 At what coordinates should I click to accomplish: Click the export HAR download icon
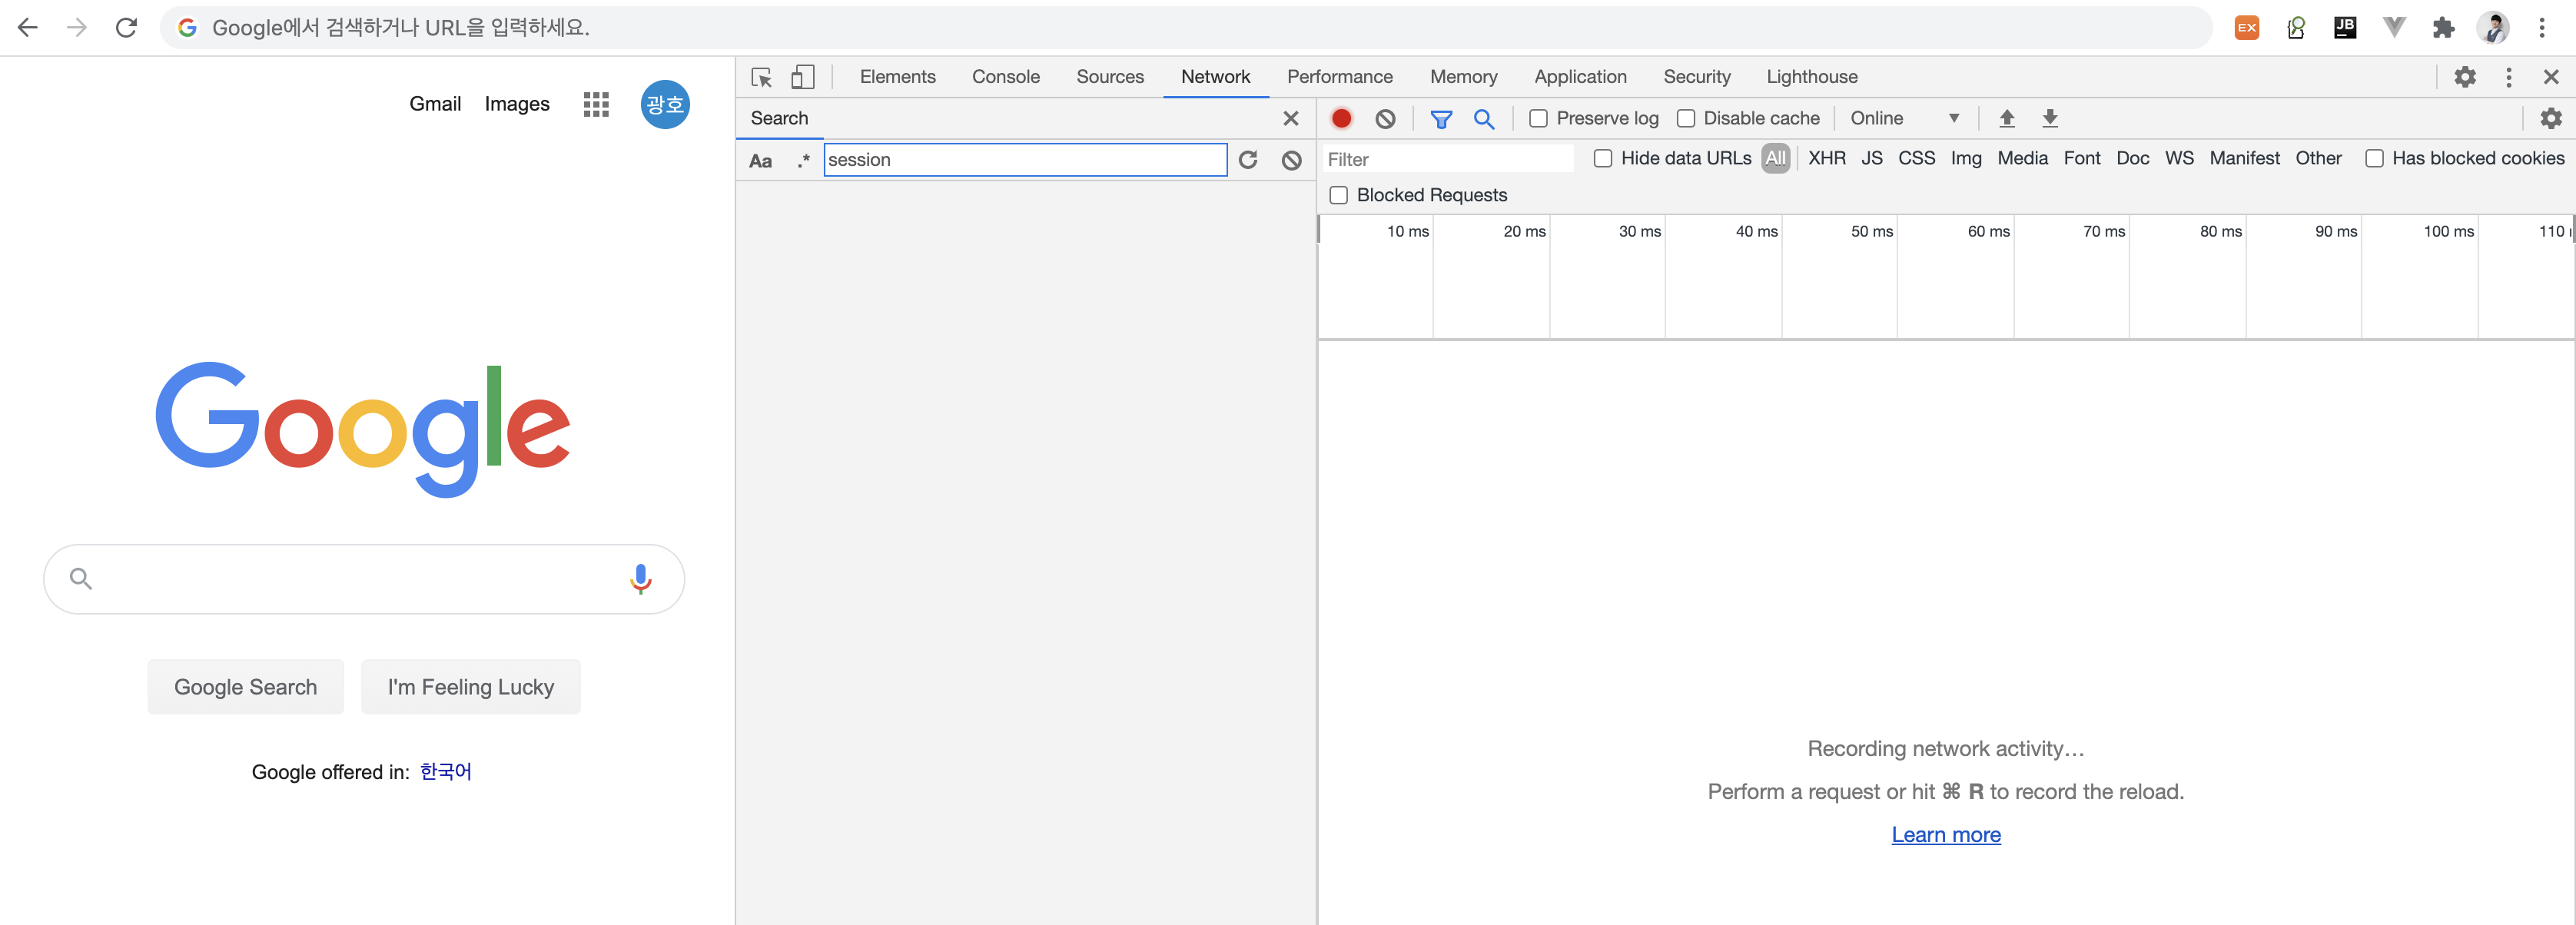click(x=2049, y=118)
